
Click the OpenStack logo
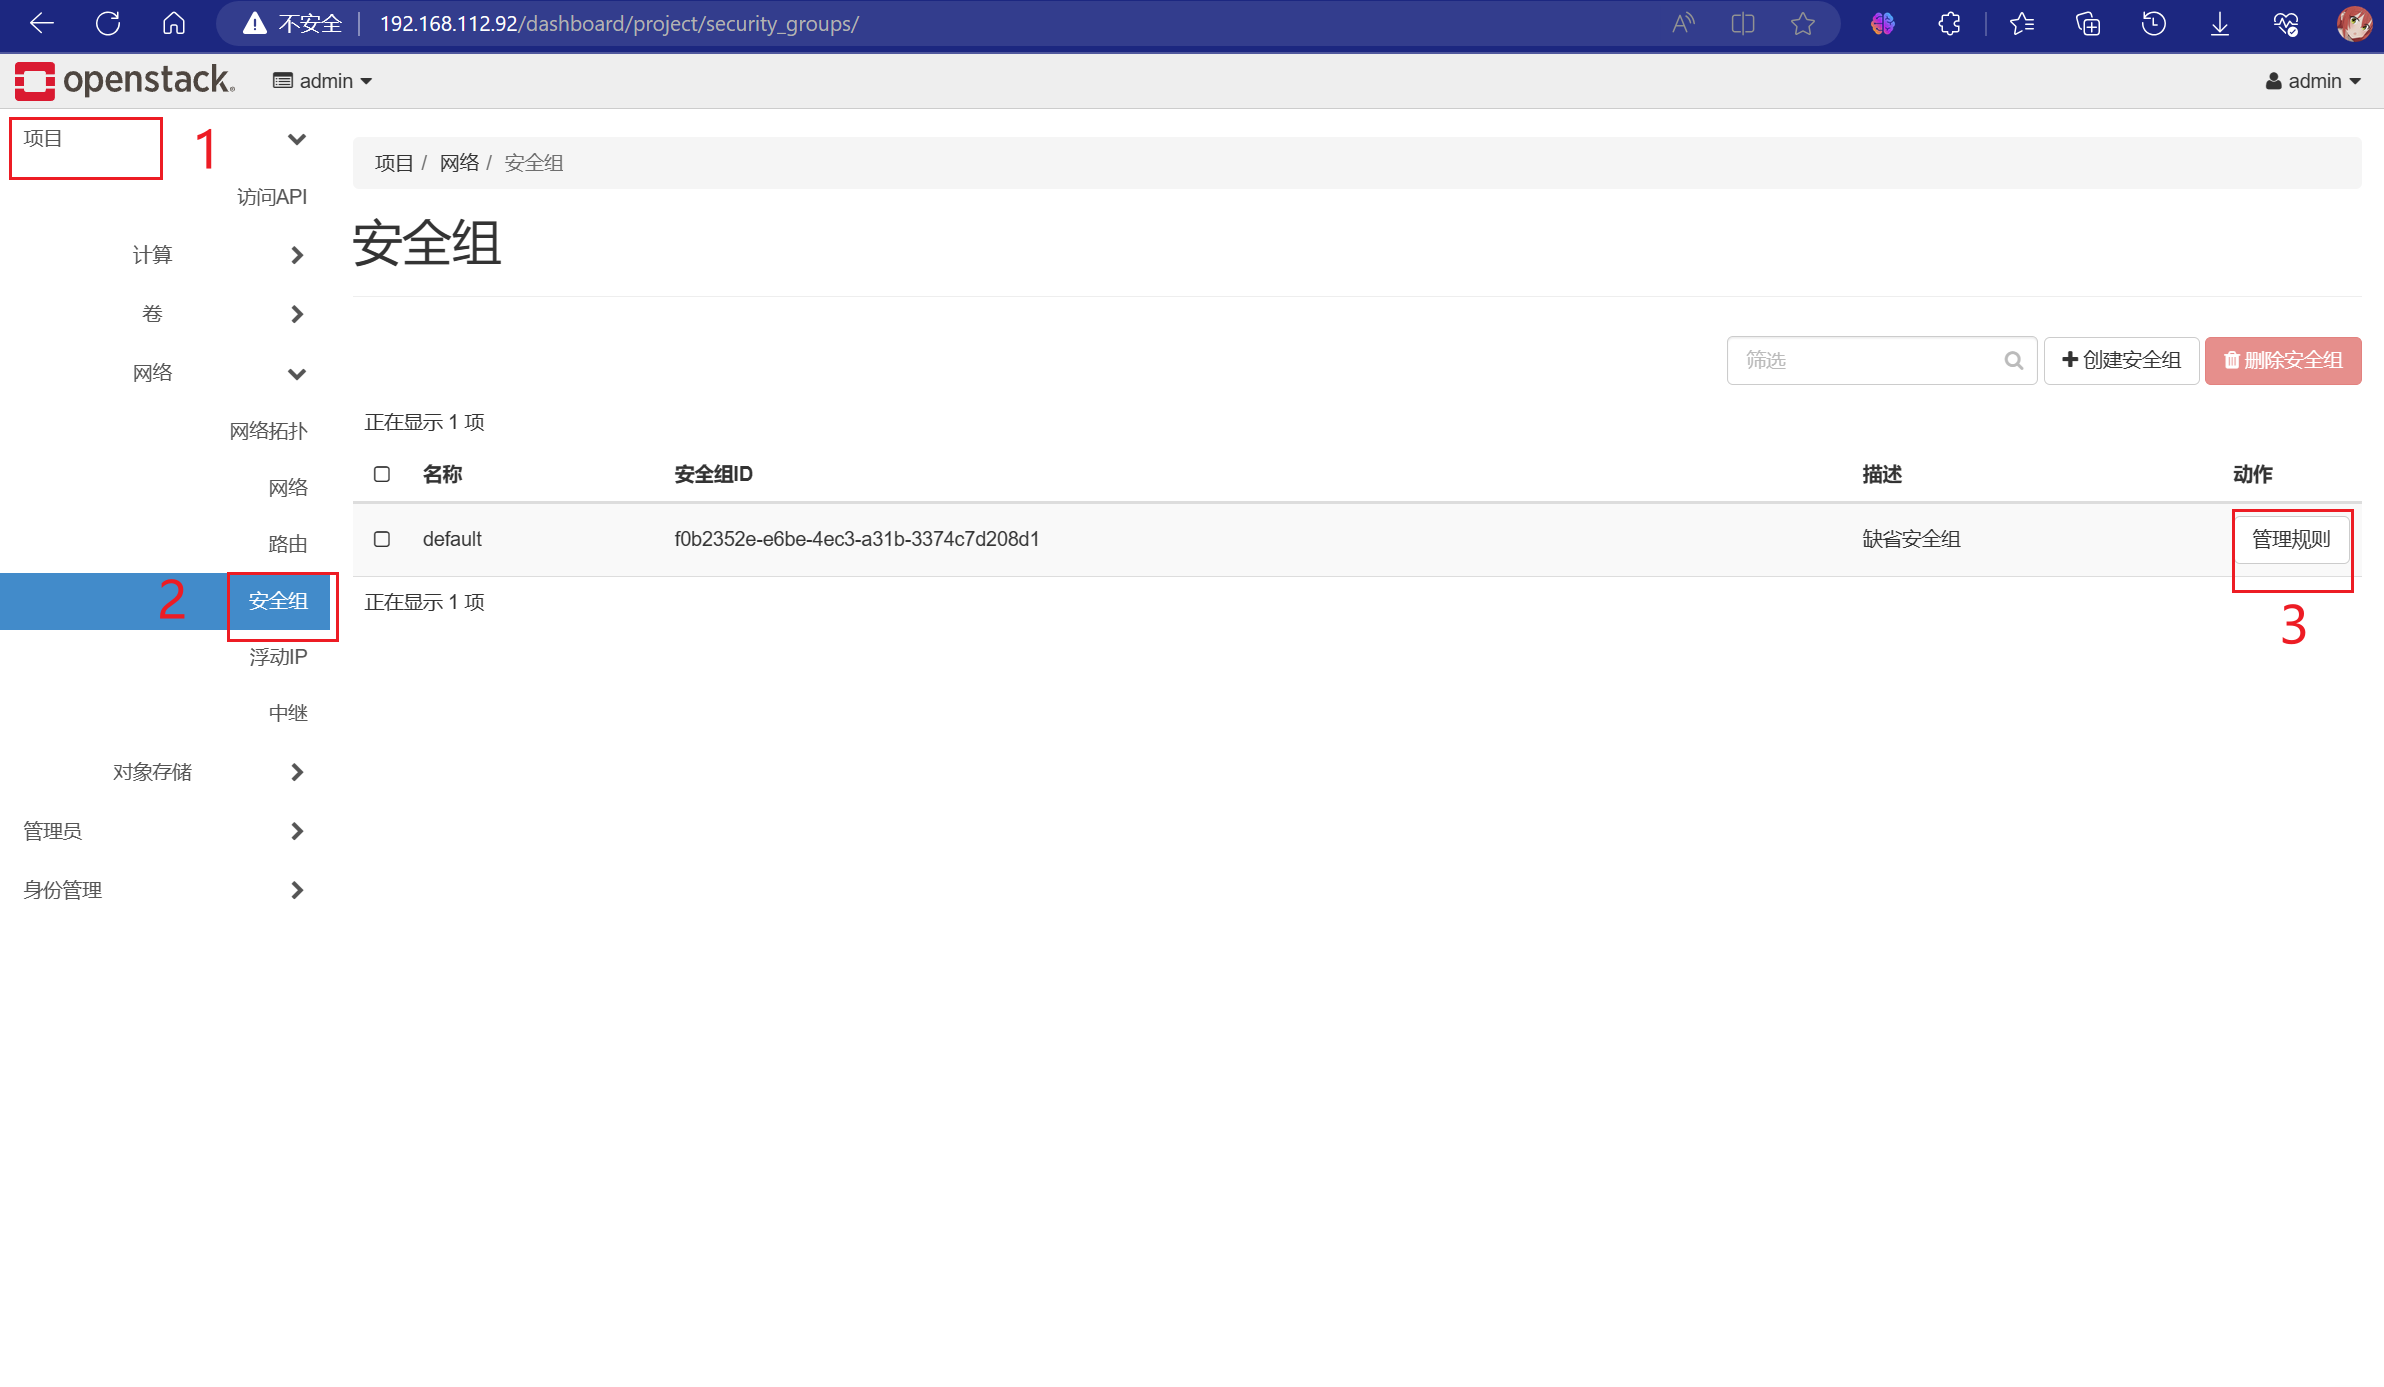[124, 80]
